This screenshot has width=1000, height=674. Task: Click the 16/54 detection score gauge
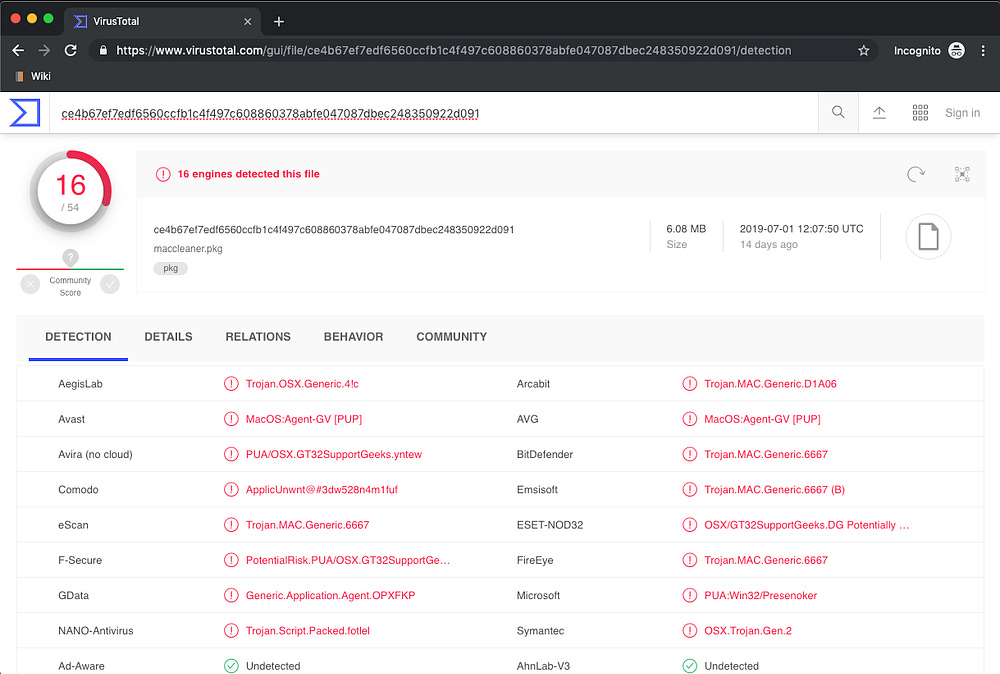[x=71, y=191]
